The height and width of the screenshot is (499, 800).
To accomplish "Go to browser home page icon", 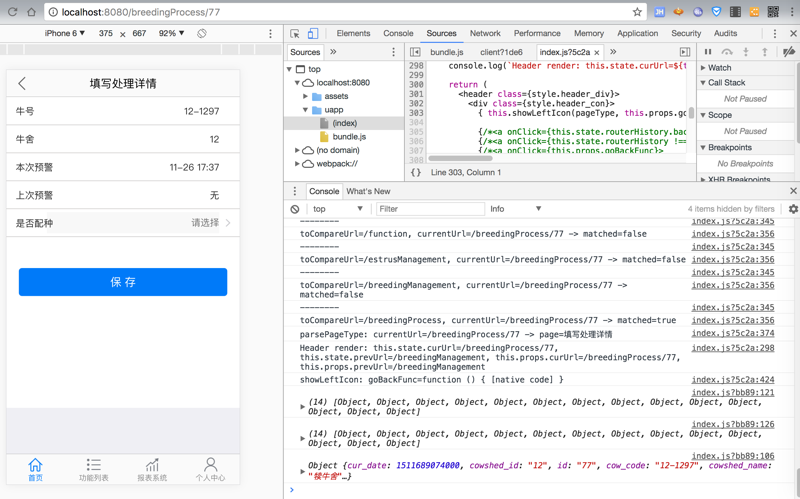I will pos(32,12).
